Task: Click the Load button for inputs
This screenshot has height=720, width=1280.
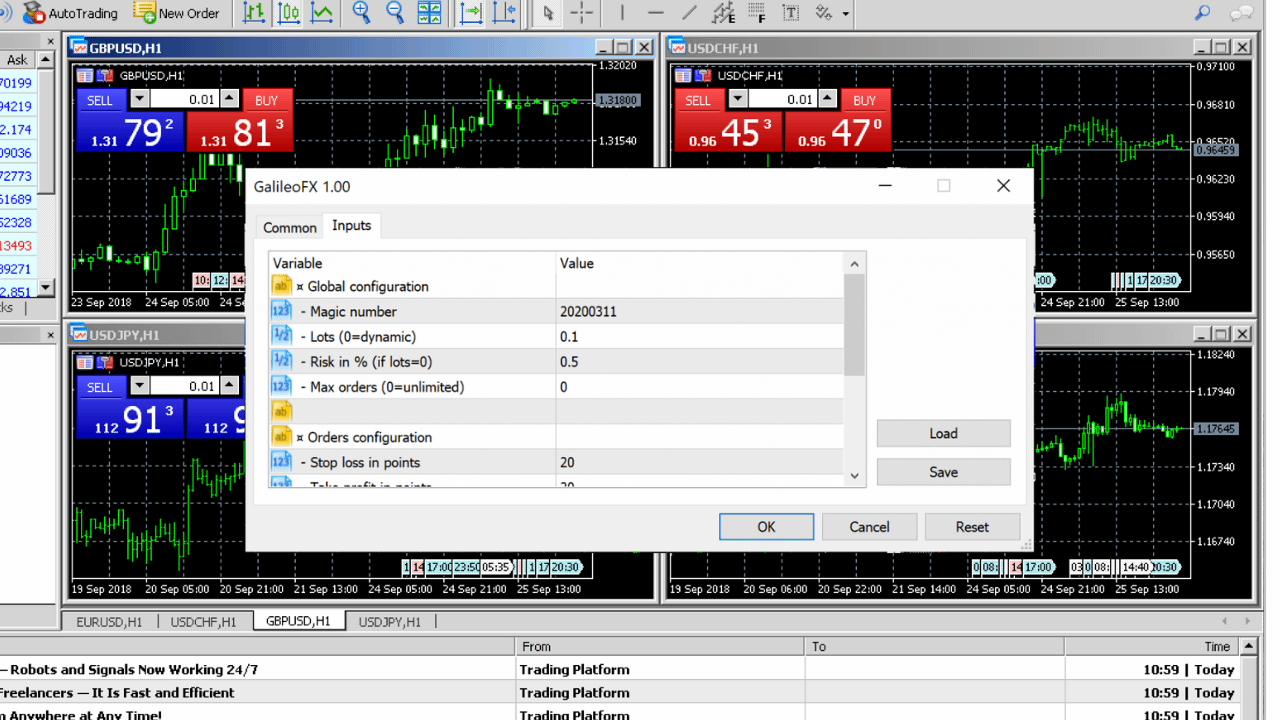Action: (x=943, y=433)
